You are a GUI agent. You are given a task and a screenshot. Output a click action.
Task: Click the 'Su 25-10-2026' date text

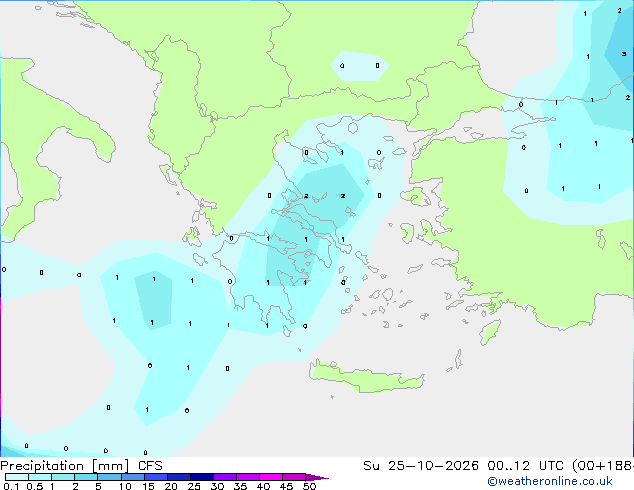pyautogui.click(x=421, y=466)
